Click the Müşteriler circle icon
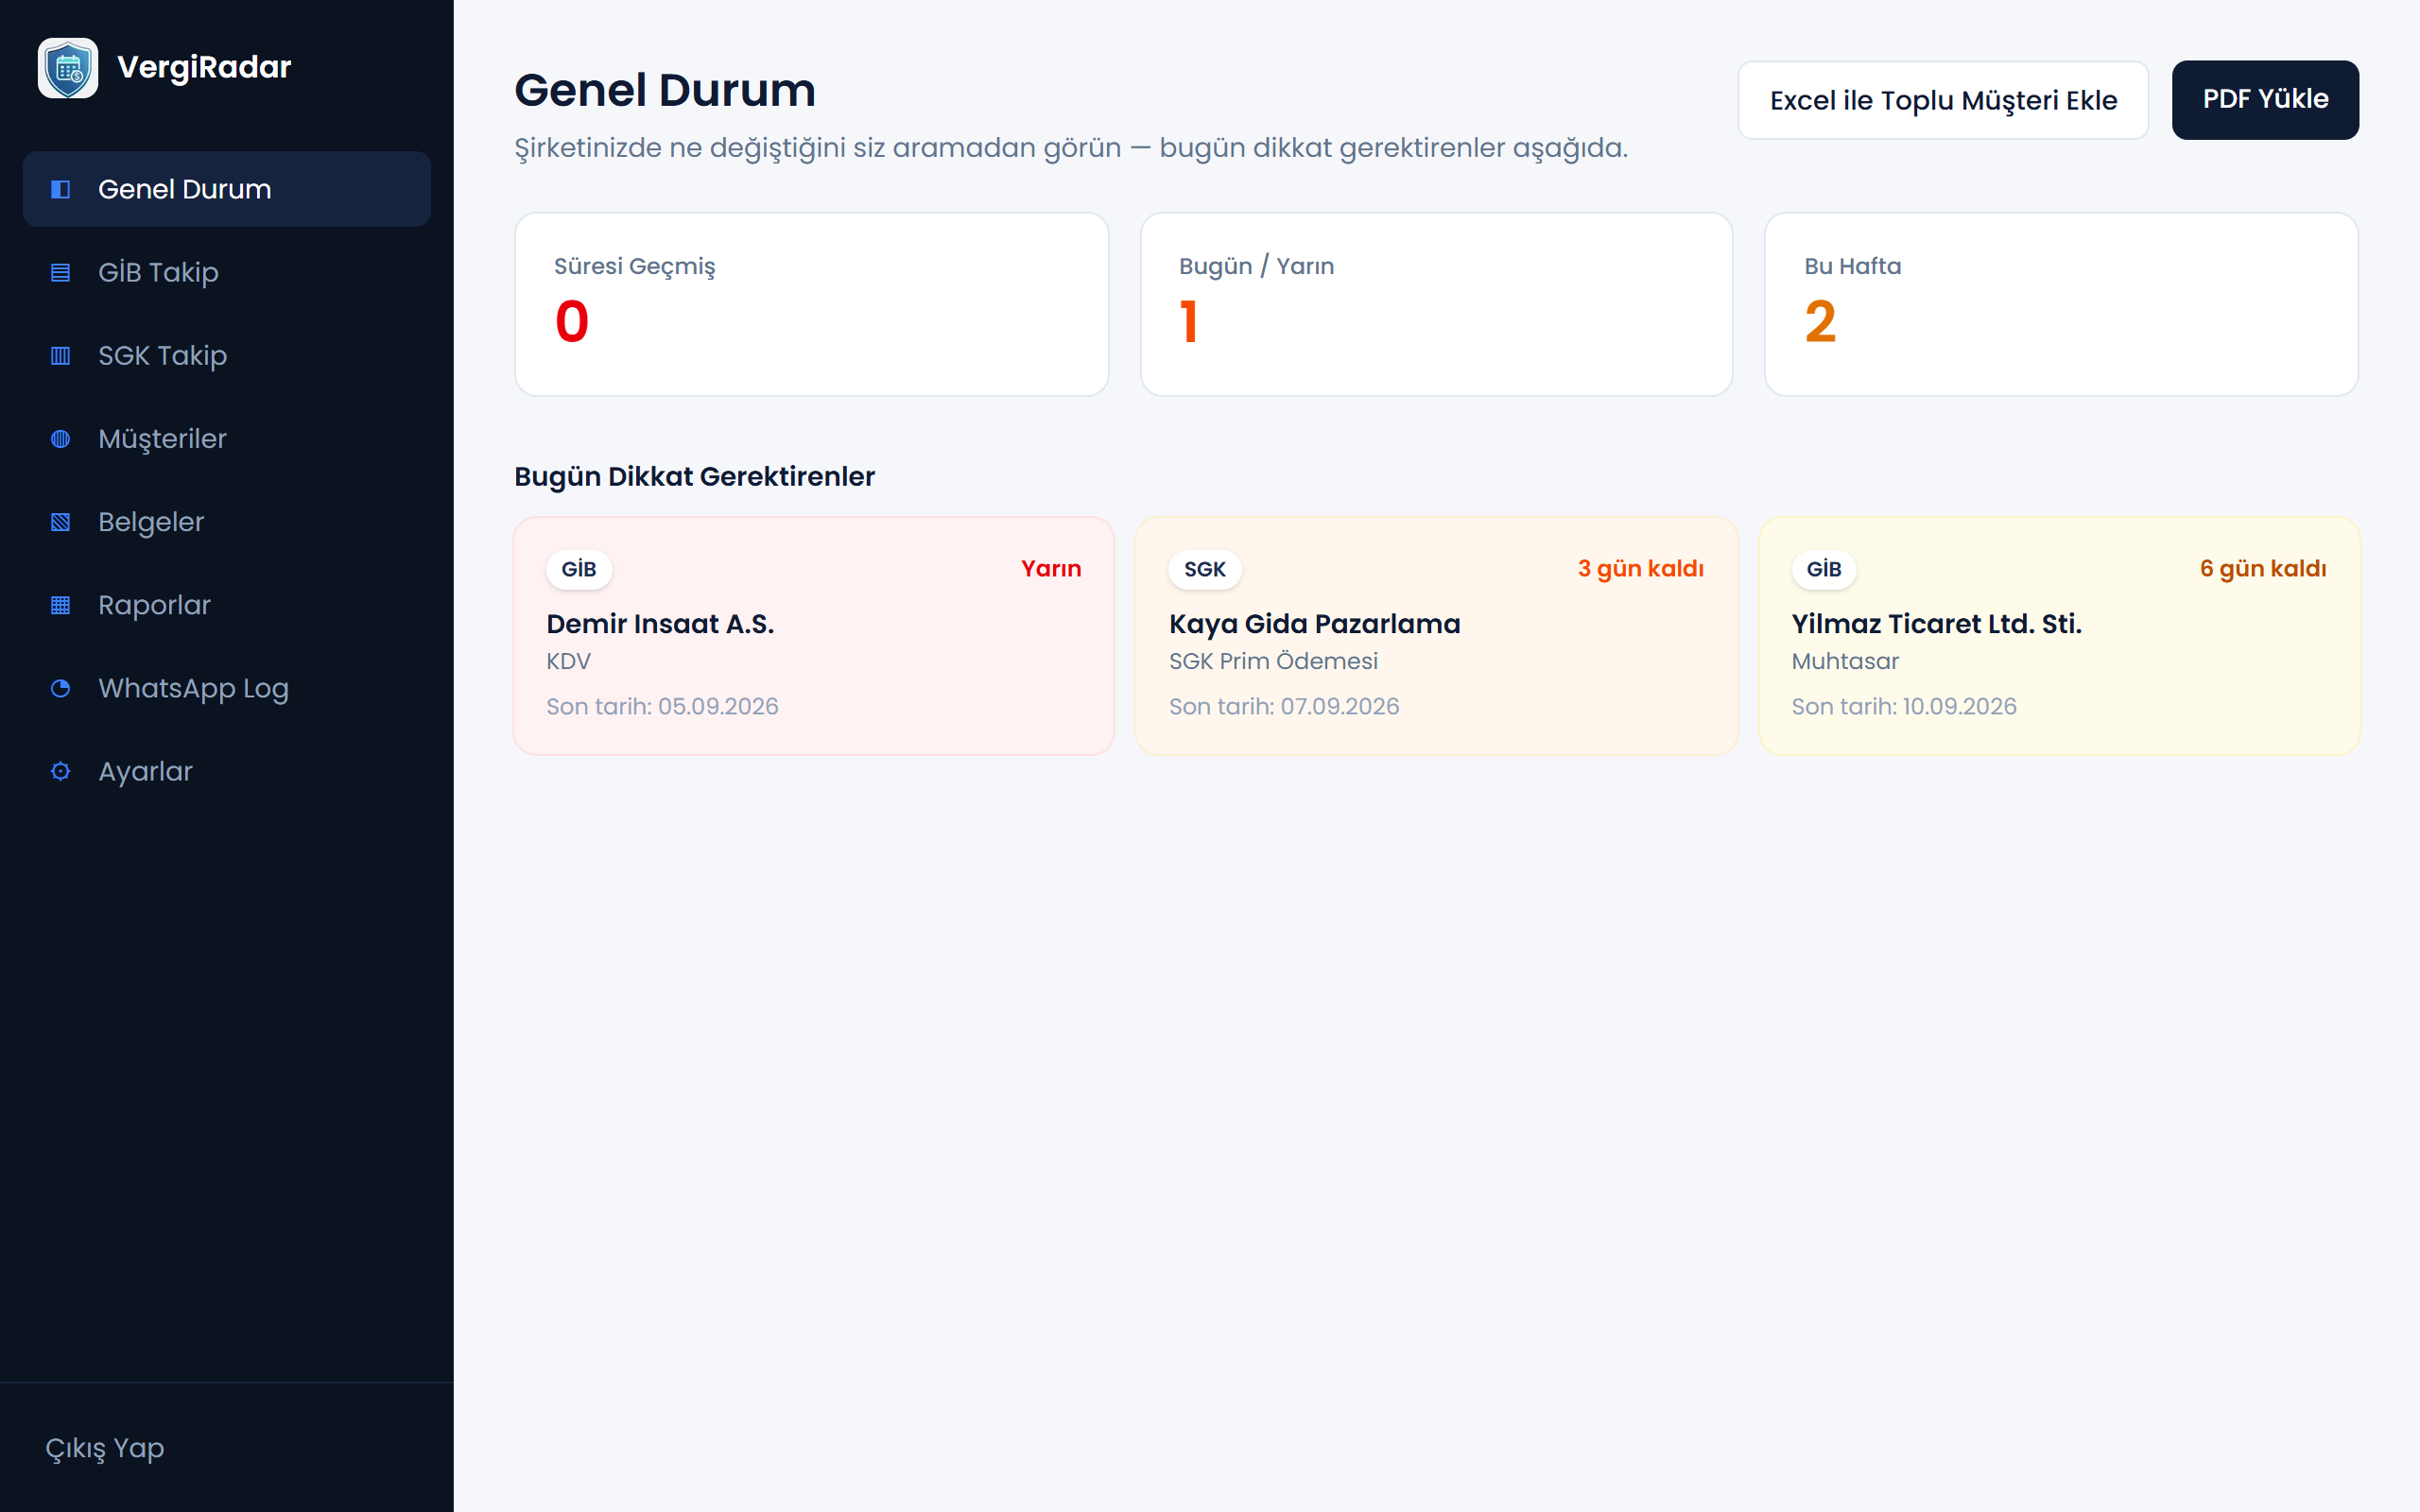 click(60, 438)
